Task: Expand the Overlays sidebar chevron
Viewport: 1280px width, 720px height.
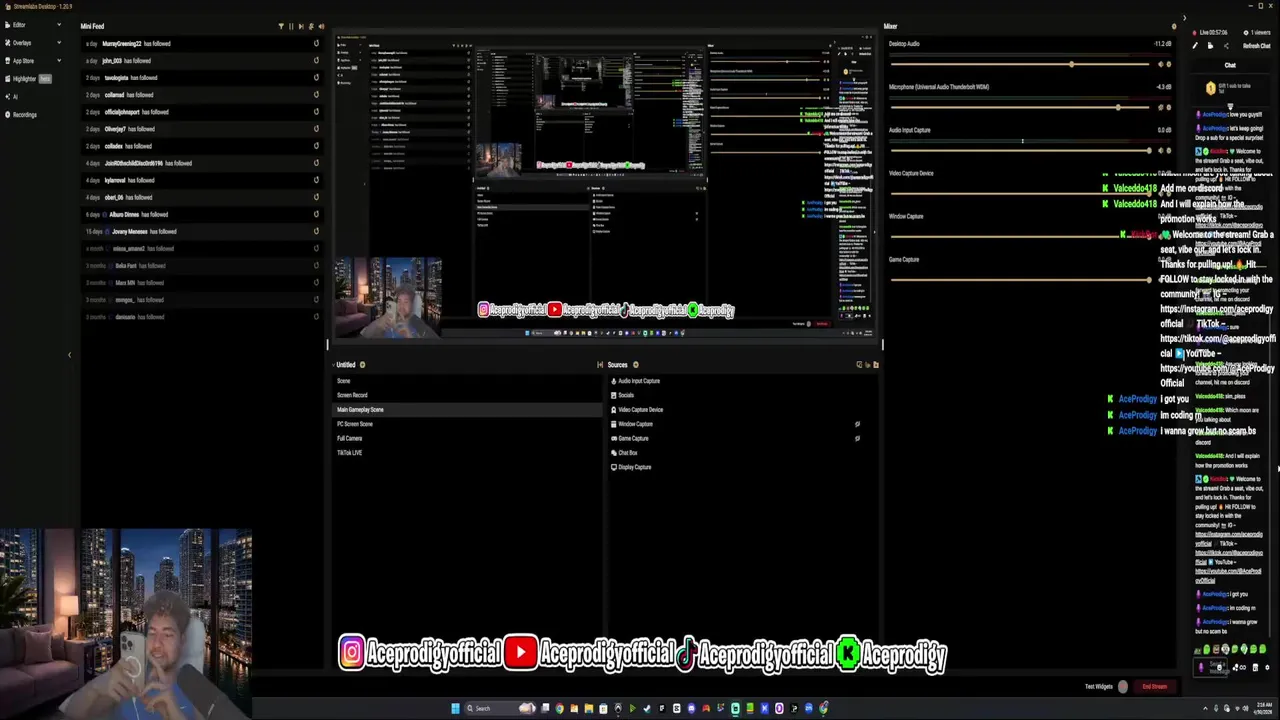Action: [x=58, y=43]
